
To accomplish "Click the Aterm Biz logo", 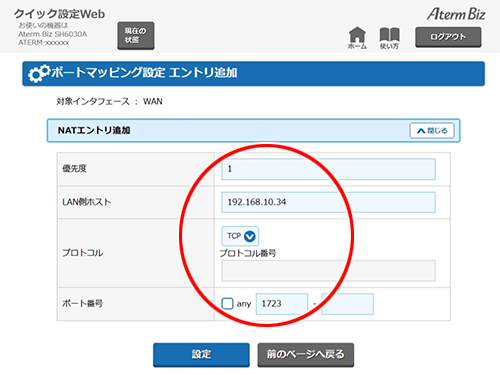I will click(x=456, y=14).
